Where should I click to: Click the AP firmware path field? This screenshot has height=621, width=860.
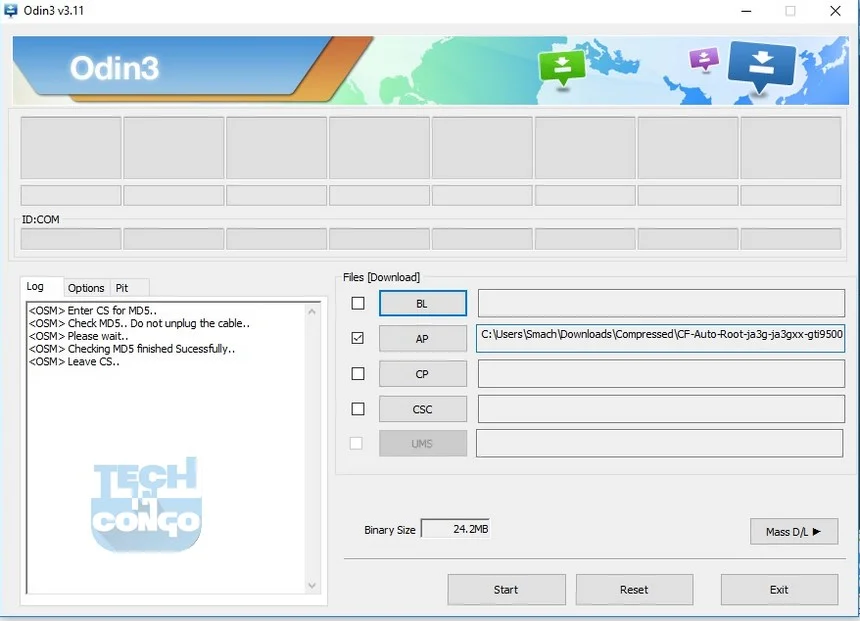(x=660, y=338)
